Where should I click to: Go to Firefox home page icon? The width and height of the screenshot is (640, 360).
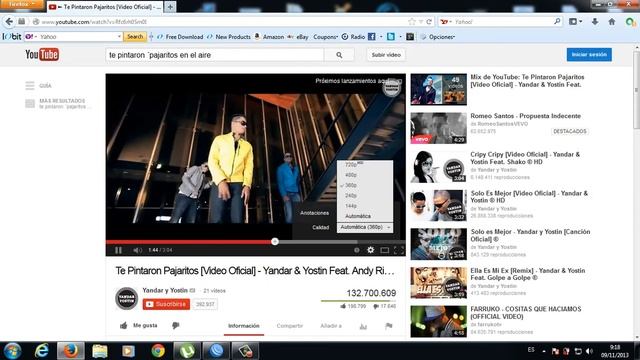point(611,22)
